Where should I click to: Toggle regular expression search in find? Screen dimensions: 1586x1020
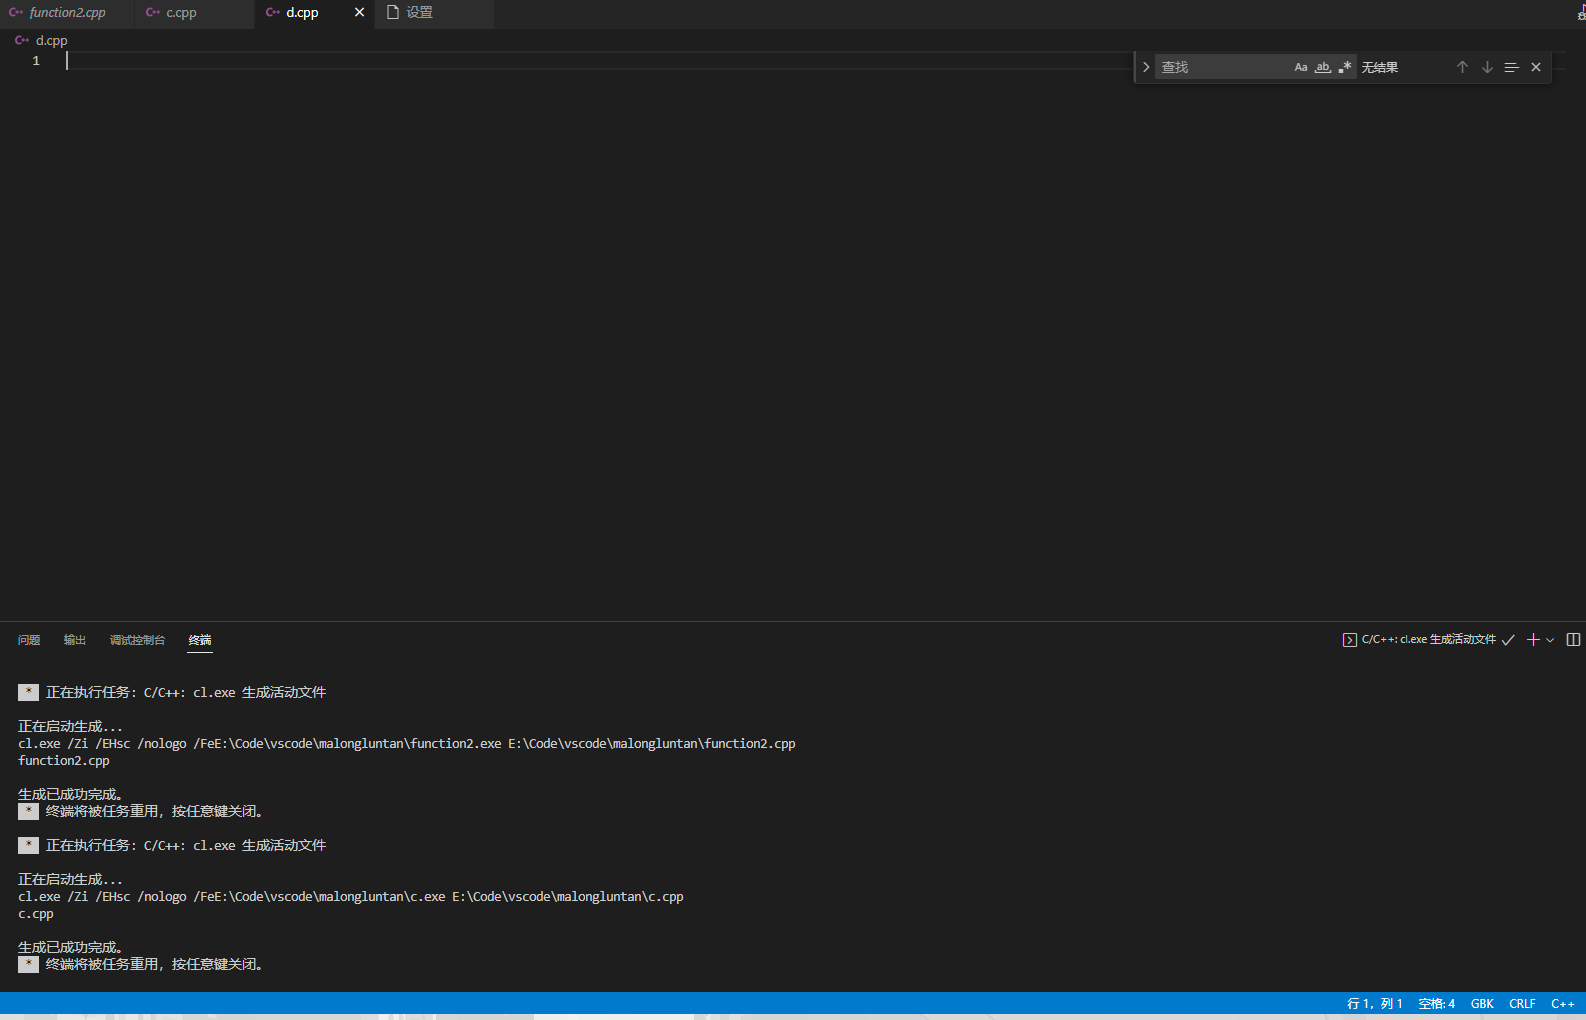[x=1345, y=67]
